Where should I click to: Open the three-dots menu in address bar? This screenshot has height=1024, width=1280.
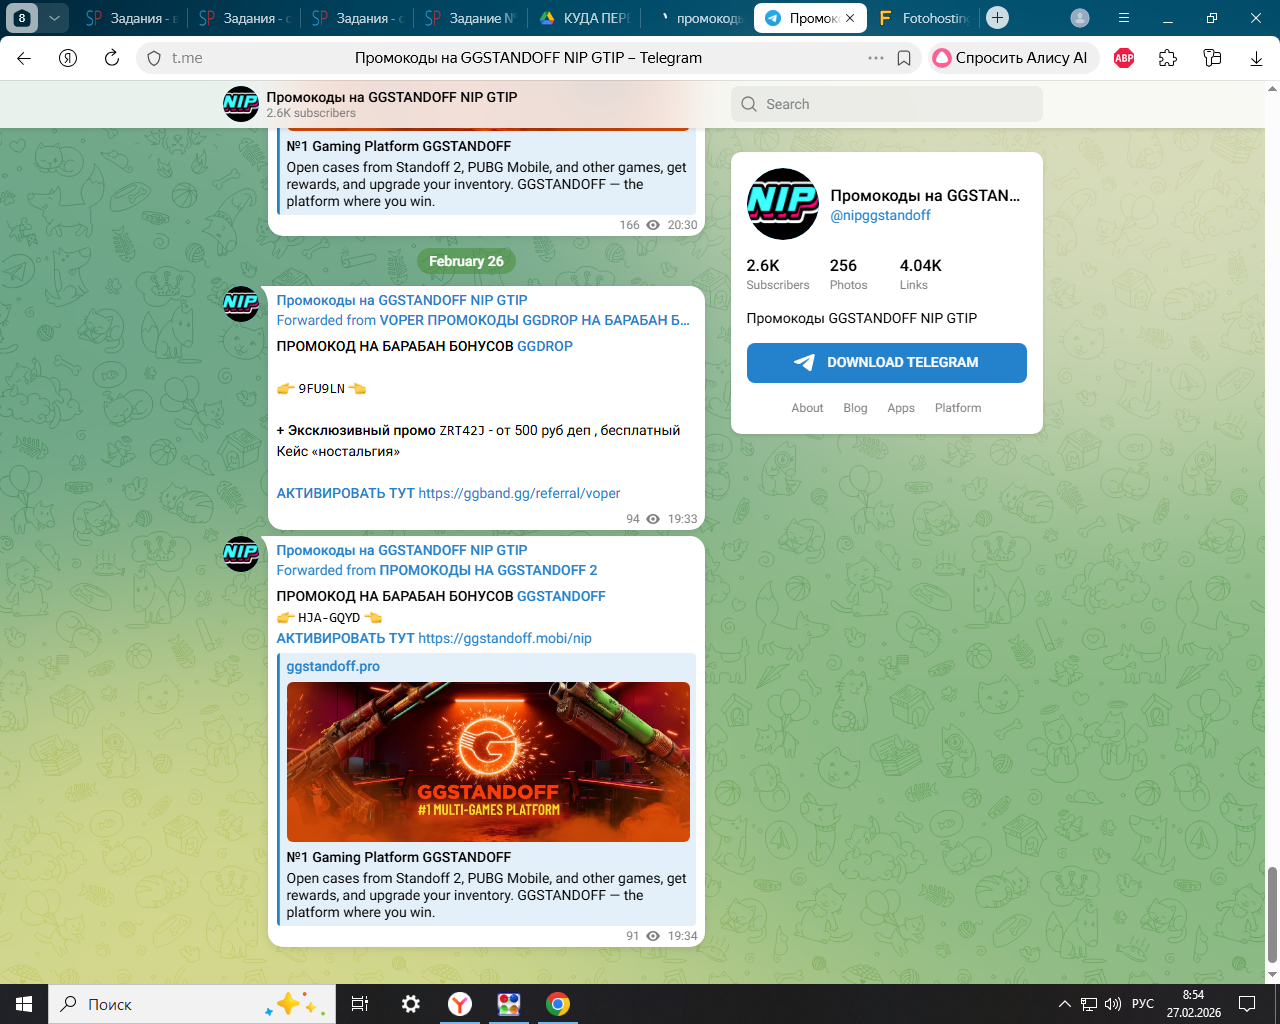[876, 58]
